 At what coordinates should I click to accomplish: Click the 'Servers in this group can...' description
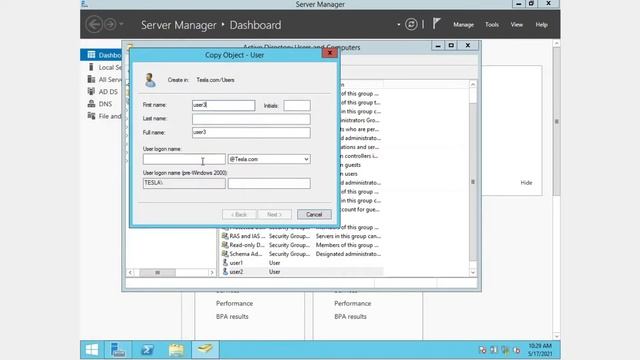[x=348, y=236]
